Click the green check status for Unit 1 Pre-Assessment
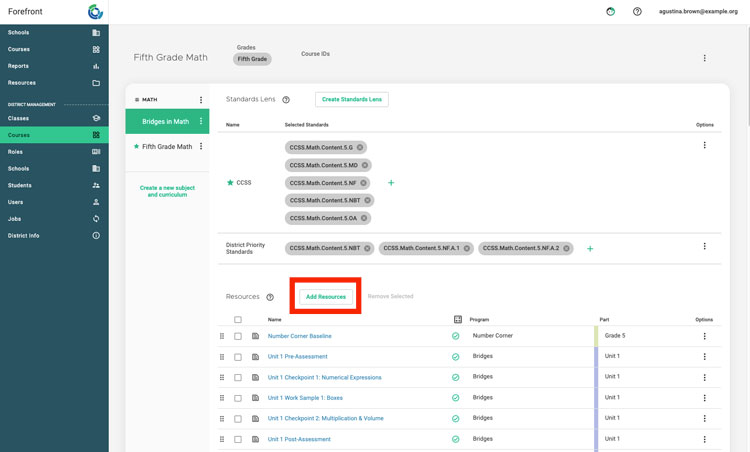Screen dimensions: 750x452 point(455,357)
